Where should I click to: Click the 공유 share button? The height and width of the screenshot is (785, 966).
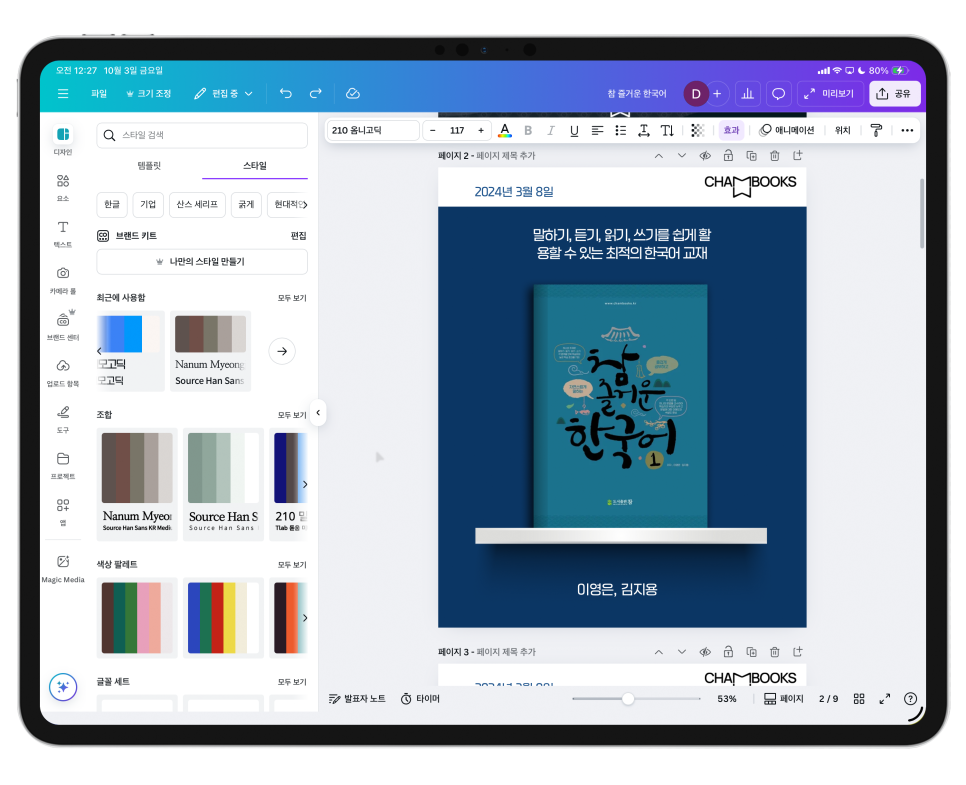tap(895, 94)
